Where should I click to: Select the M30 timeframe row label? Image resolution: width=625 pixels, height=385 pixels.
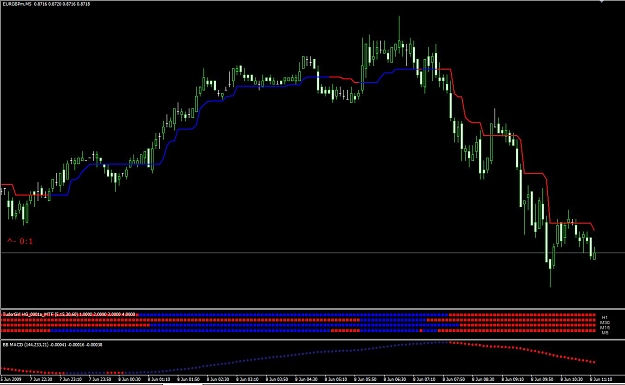605,322
